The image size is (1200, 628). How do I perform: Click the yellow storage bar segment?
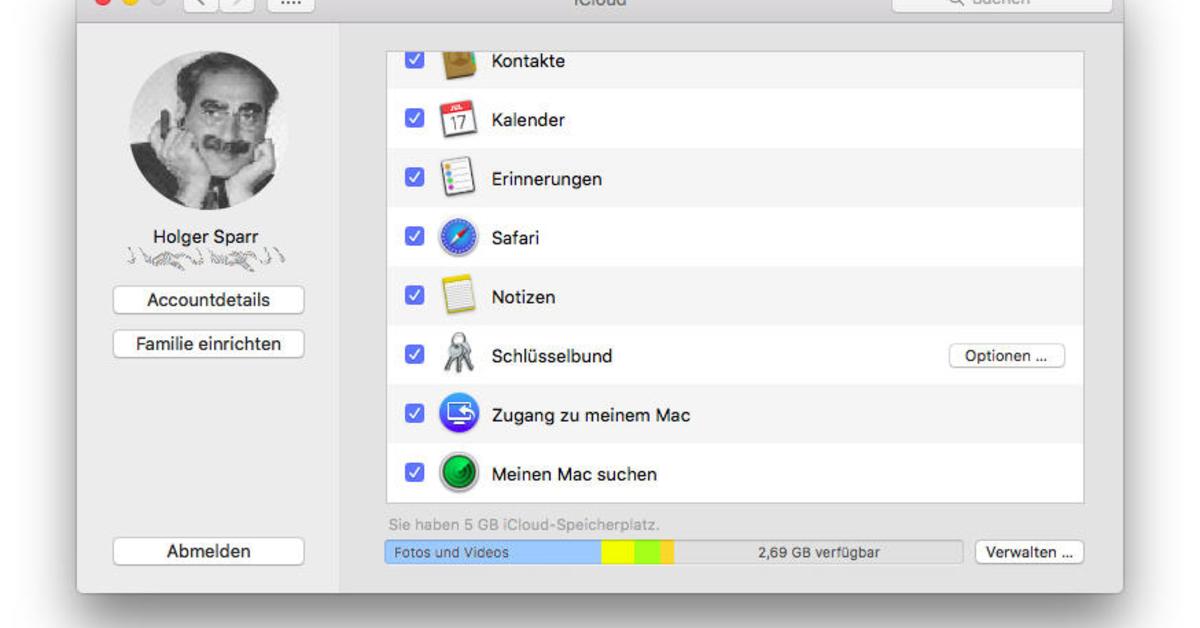point(618,552)
